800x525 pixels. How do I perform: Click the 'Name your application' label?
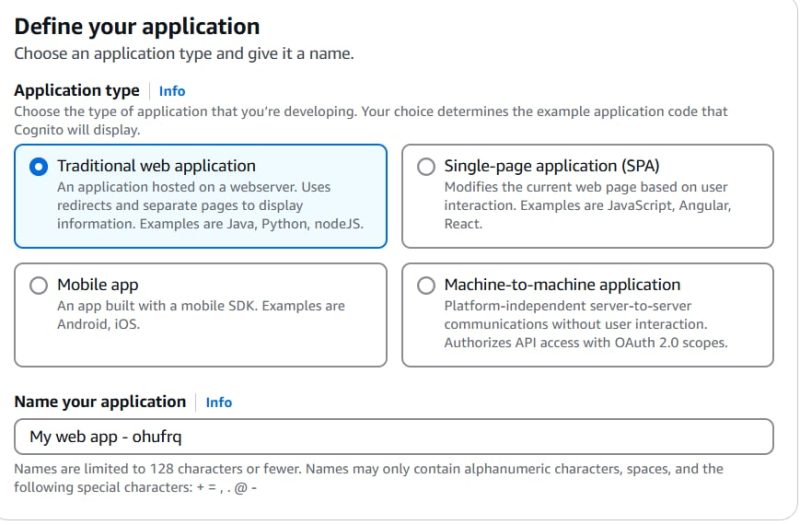(100, 402)
